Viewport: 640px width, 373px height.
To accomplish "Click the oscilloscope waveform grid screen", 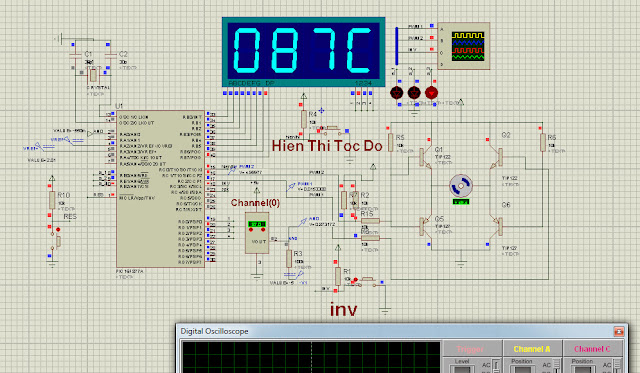I will [x=311, y=357].
